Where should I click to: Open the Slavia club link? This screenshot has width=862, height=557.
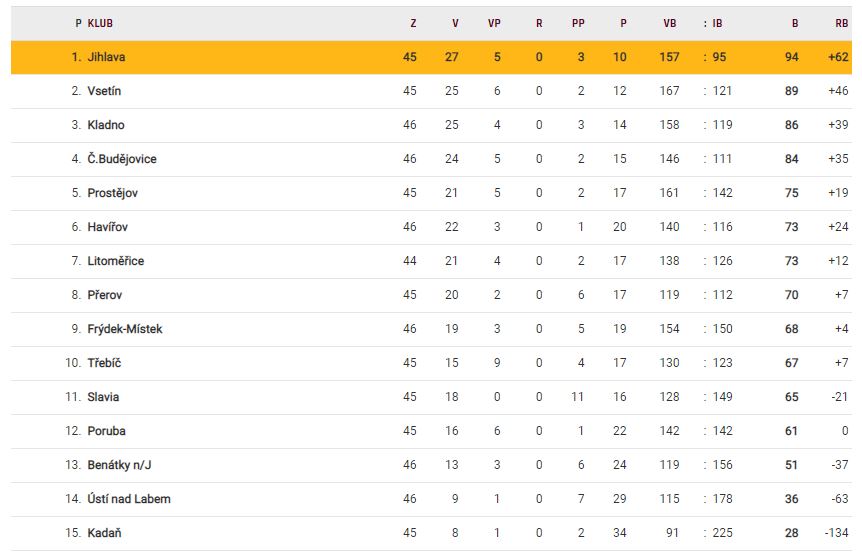coord(103,397)
